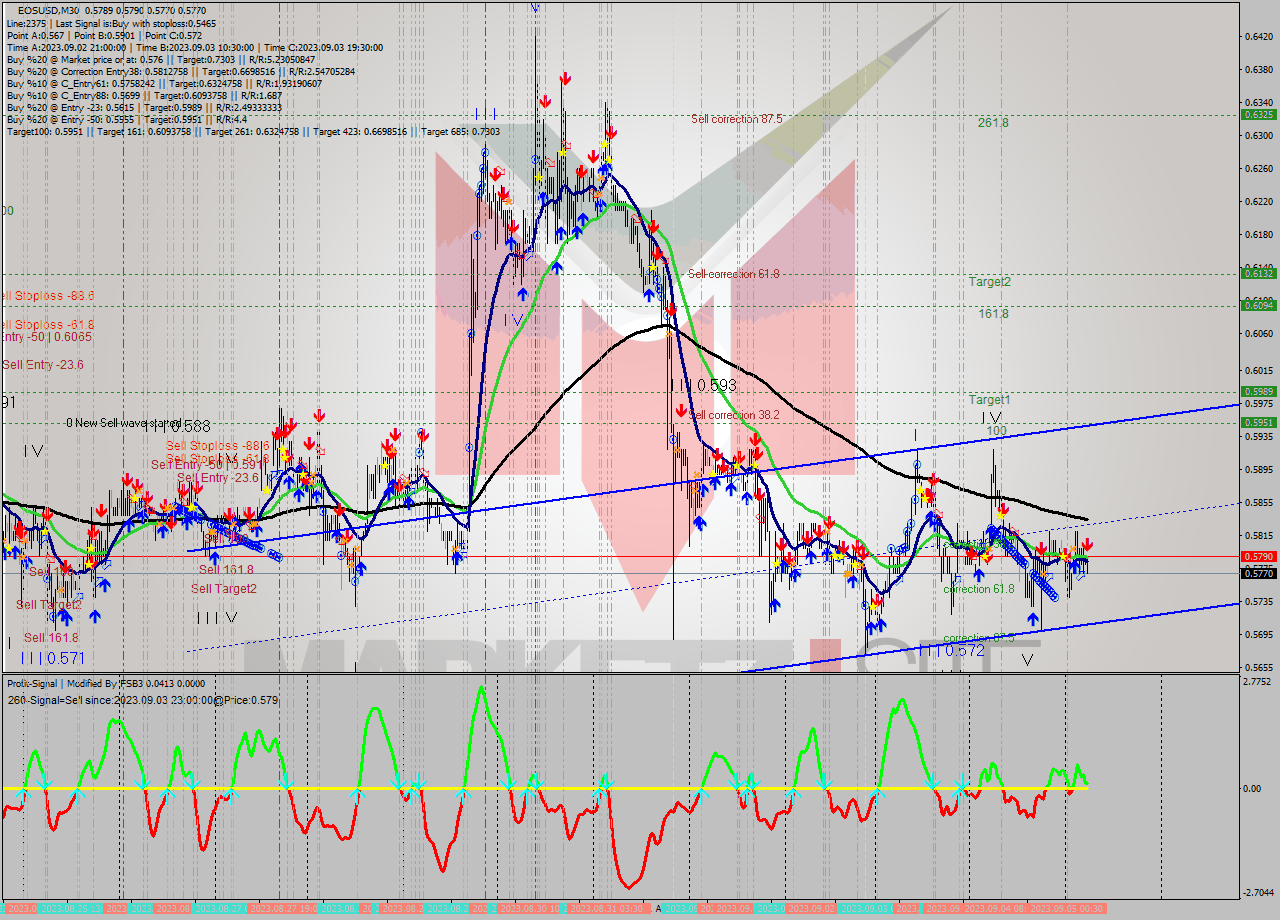Viewport: 1280px width, 920px height.
Task: Select the green 'correction 61.8' label
Action: coord(978,589)
